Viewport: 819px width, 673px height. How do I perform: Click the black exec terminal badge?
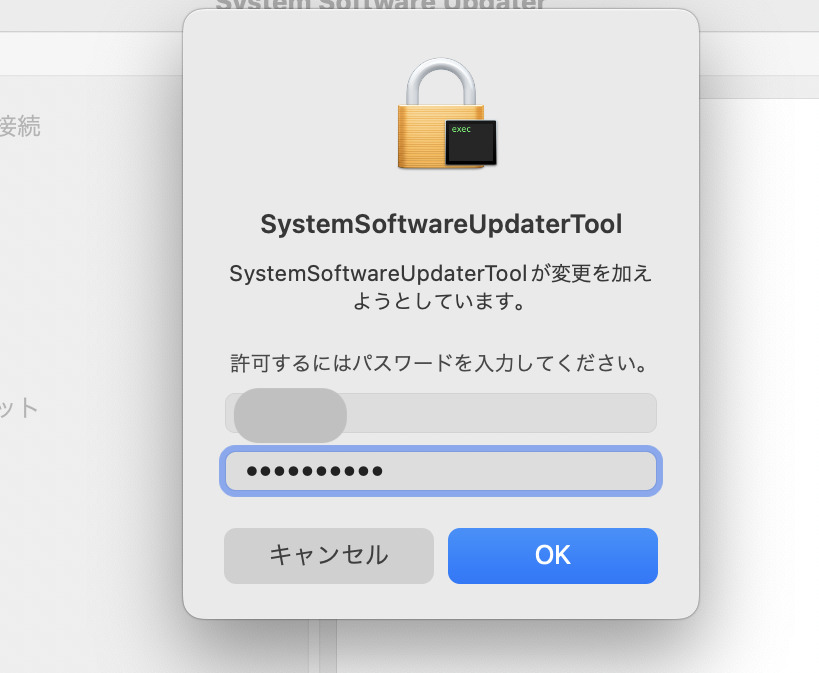[x=470, y=142]
